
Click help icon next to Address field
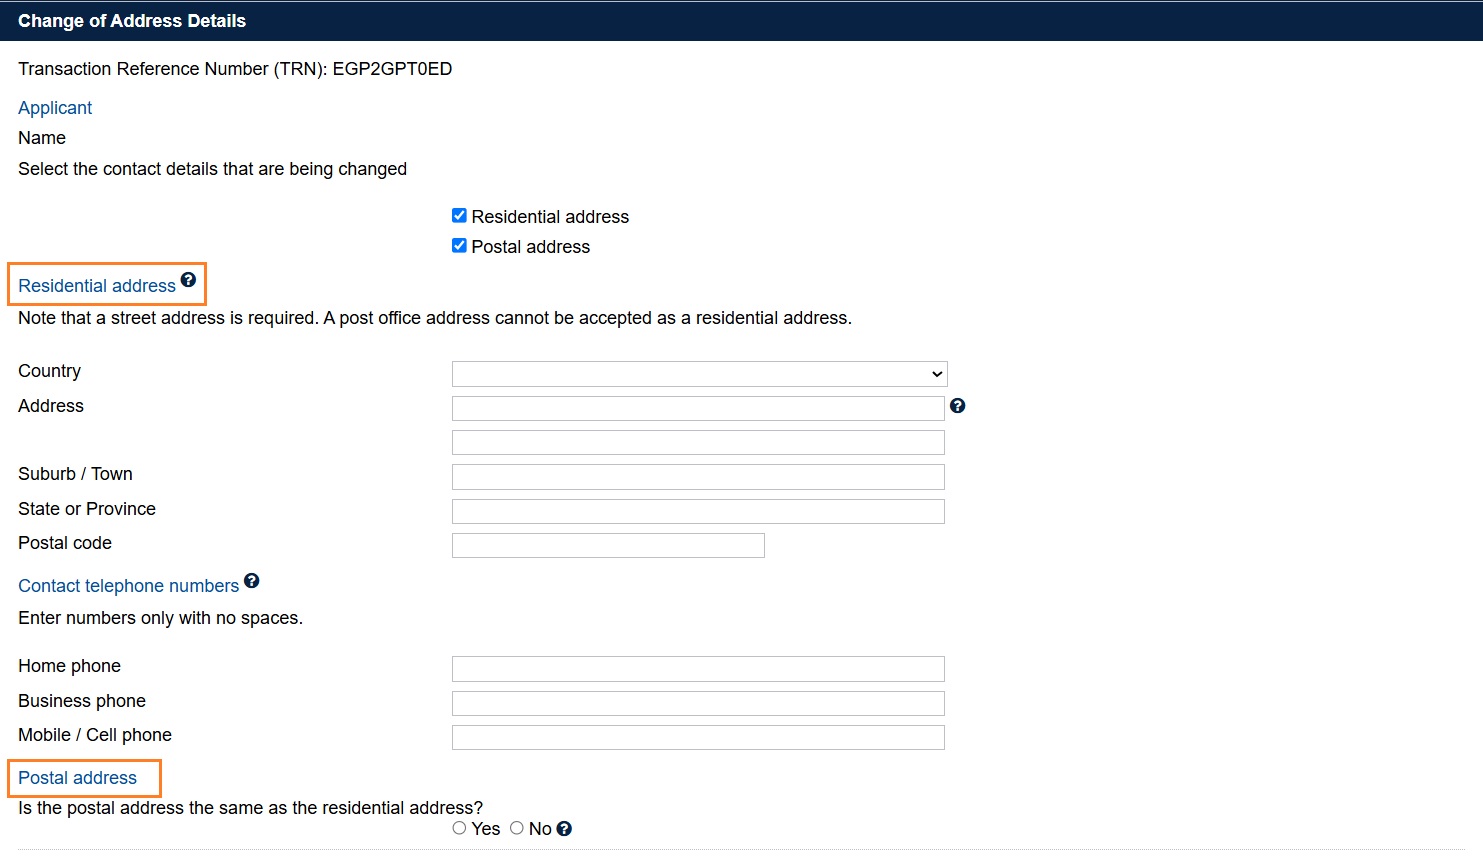957,406
